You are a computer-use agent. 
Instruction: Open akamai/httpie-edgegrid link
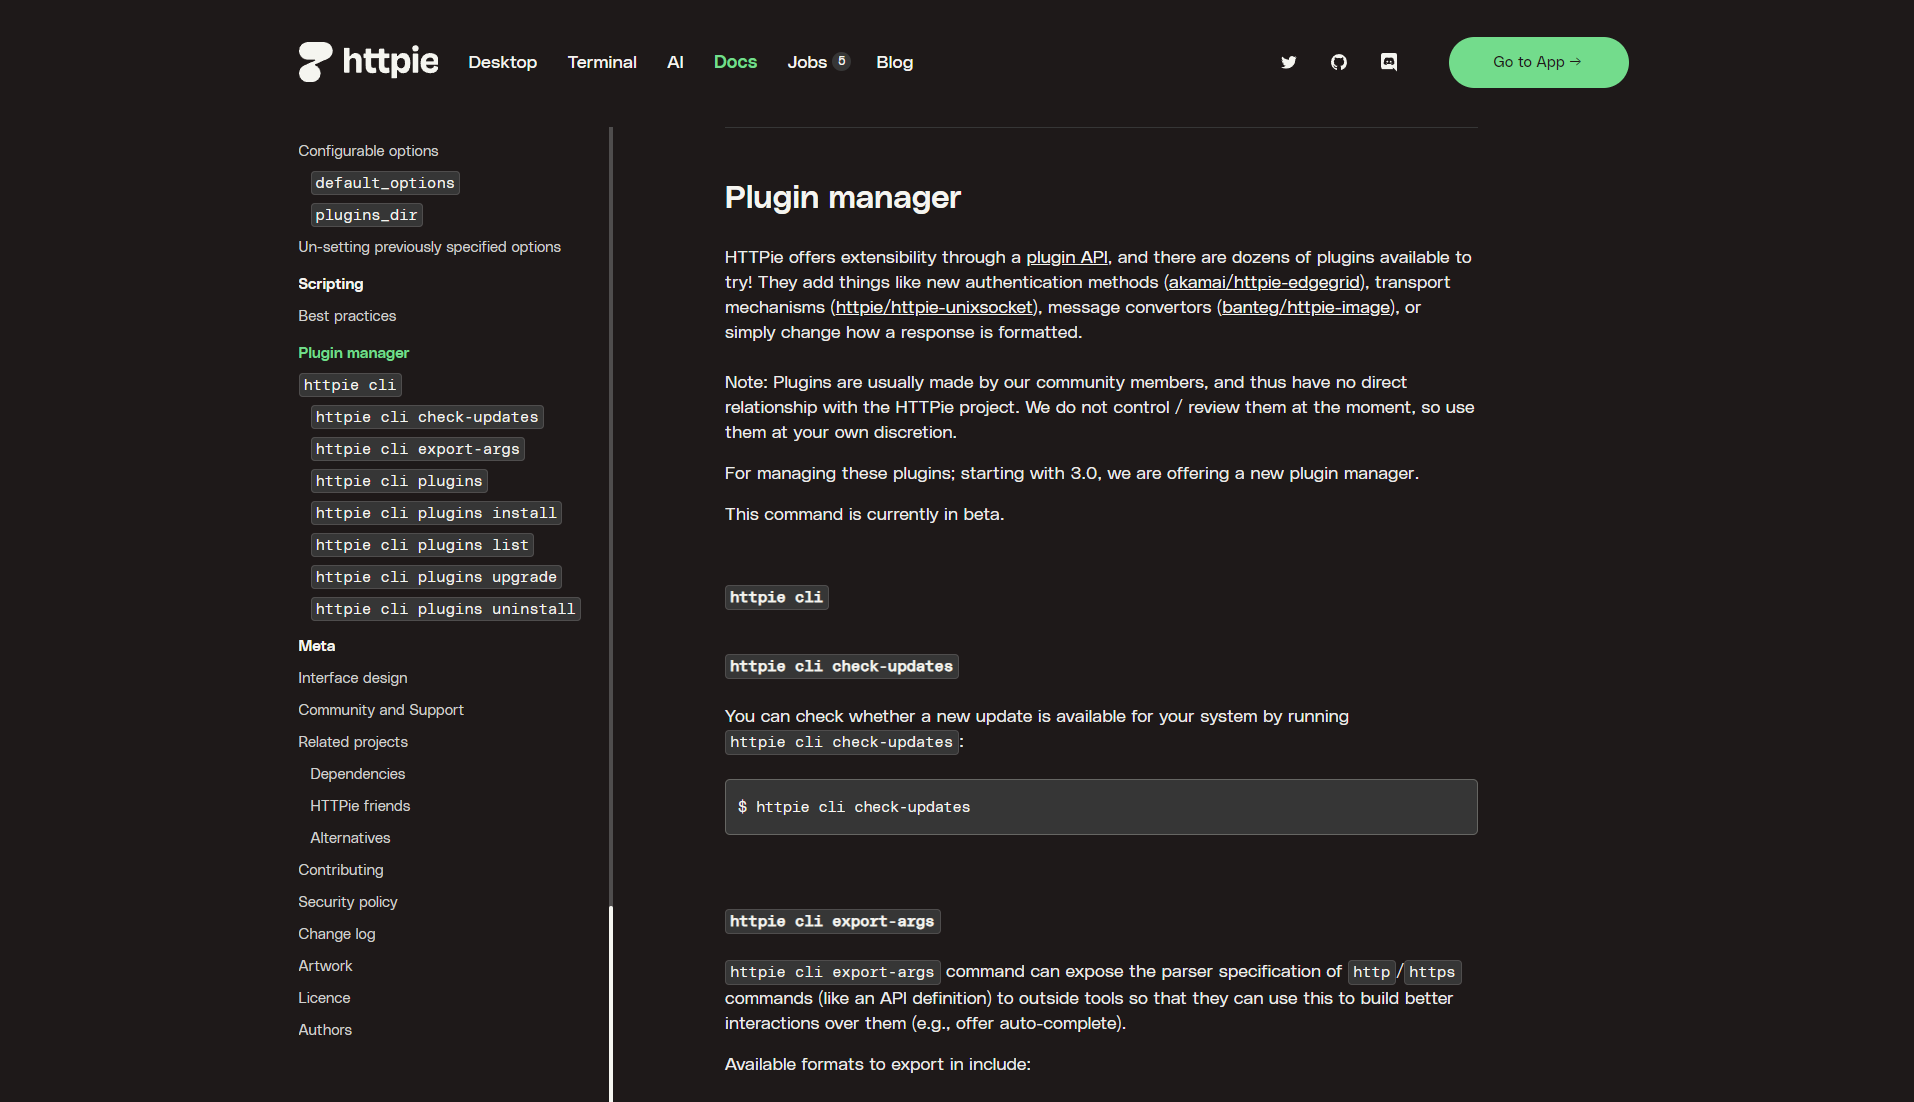(1264, 282)
